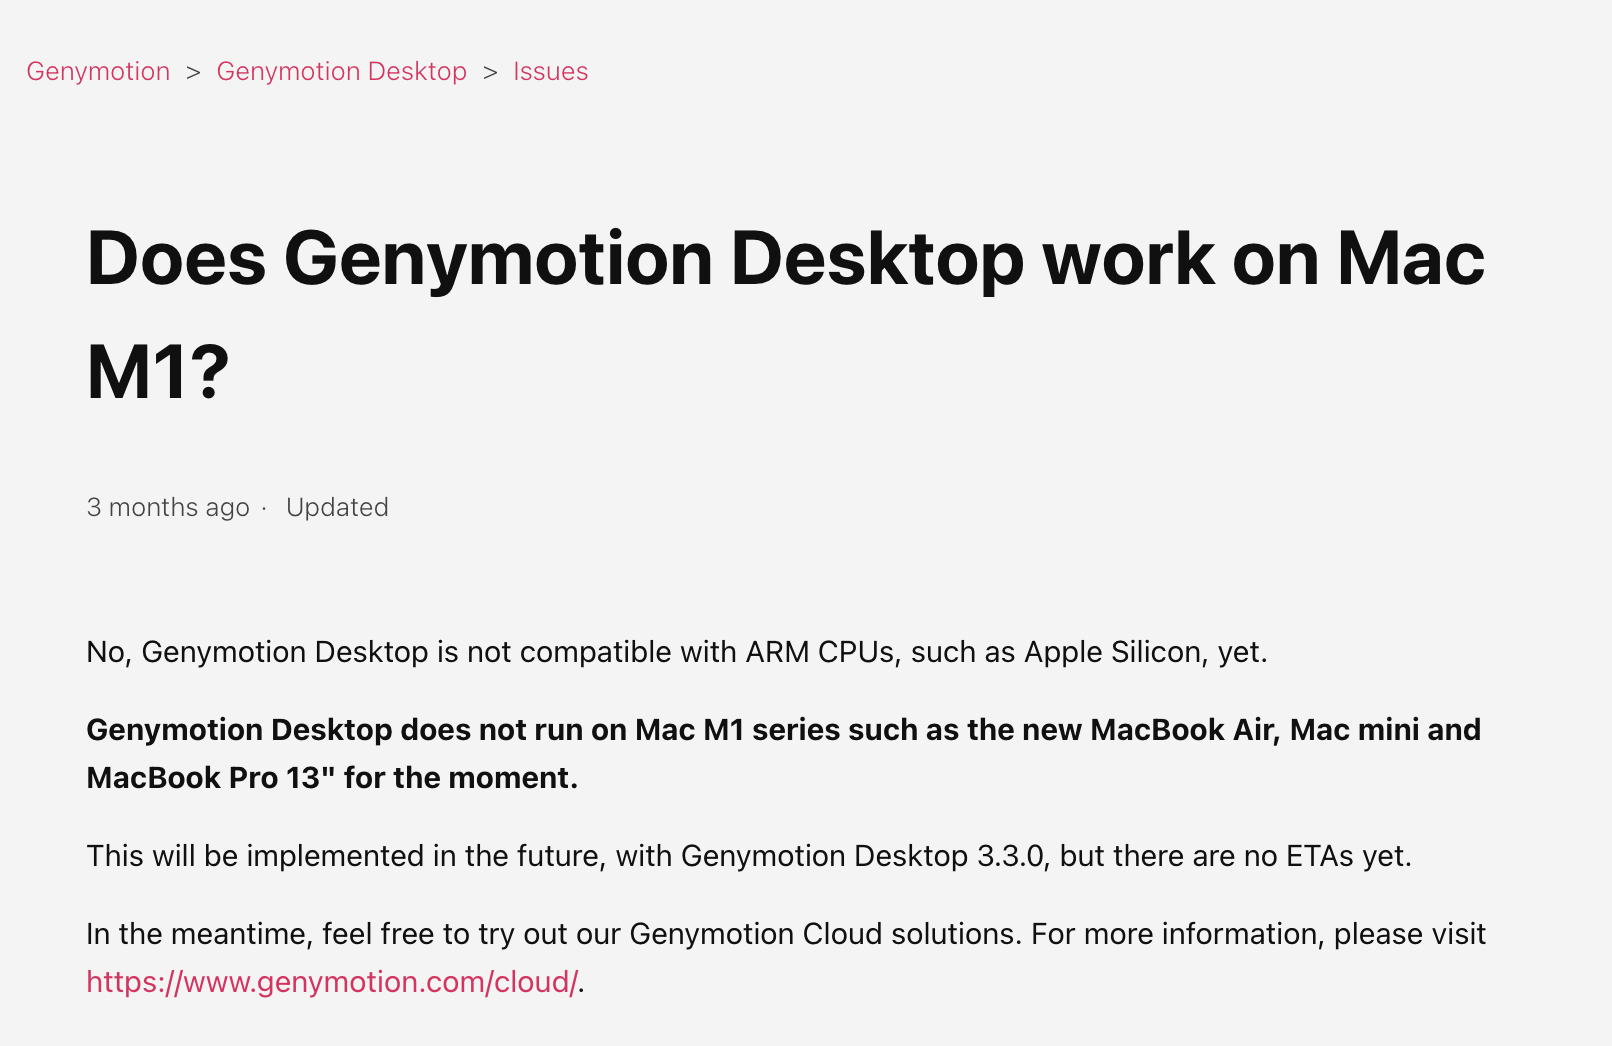Click the dot between timestamp and Updated
The image size is (1612, 1046).
264,507
